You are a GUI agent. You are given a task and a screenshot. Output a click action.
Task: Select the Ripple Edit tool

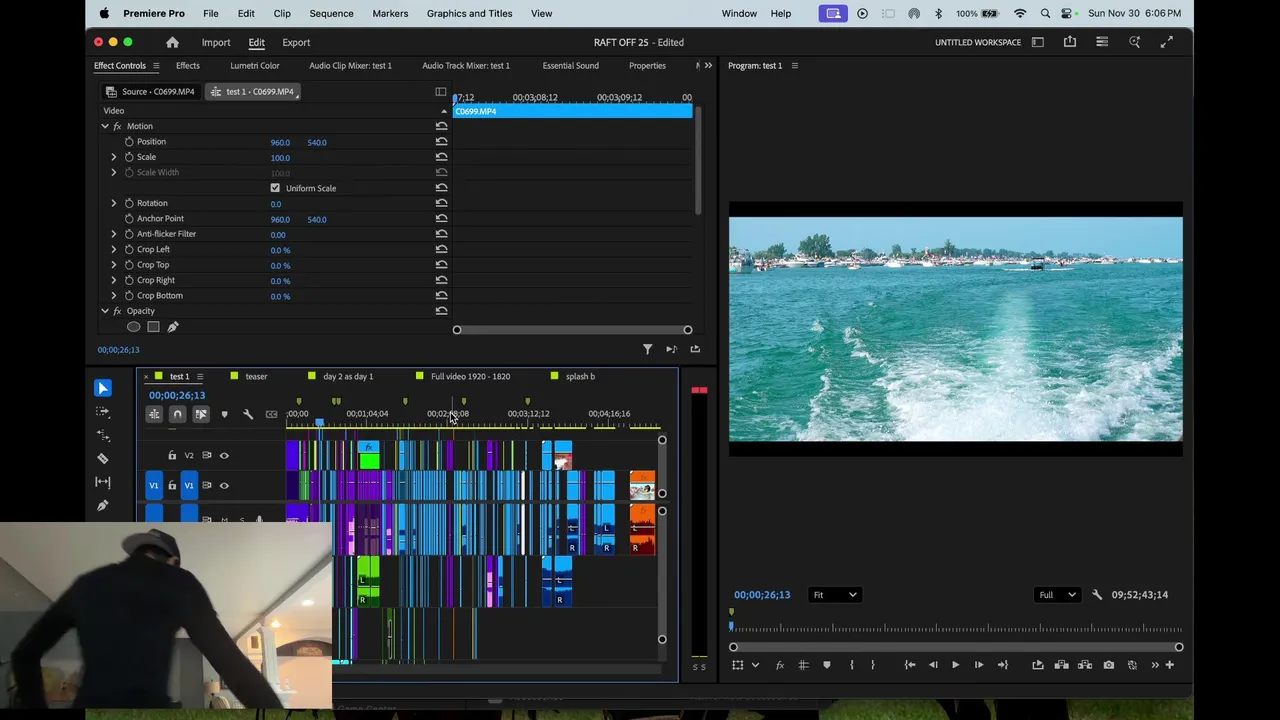(x=103, y=435)
